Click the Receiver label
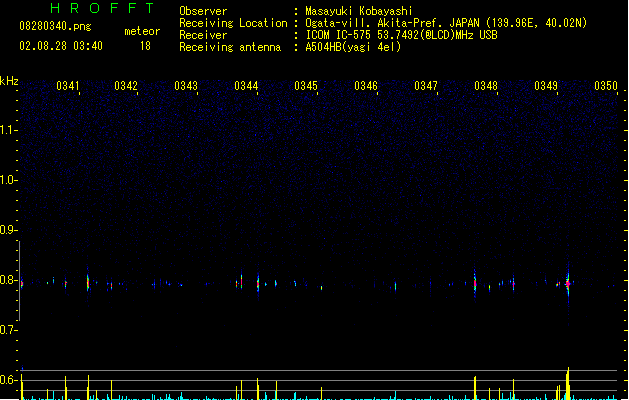The image size is (629, 400). click(203, 35)
